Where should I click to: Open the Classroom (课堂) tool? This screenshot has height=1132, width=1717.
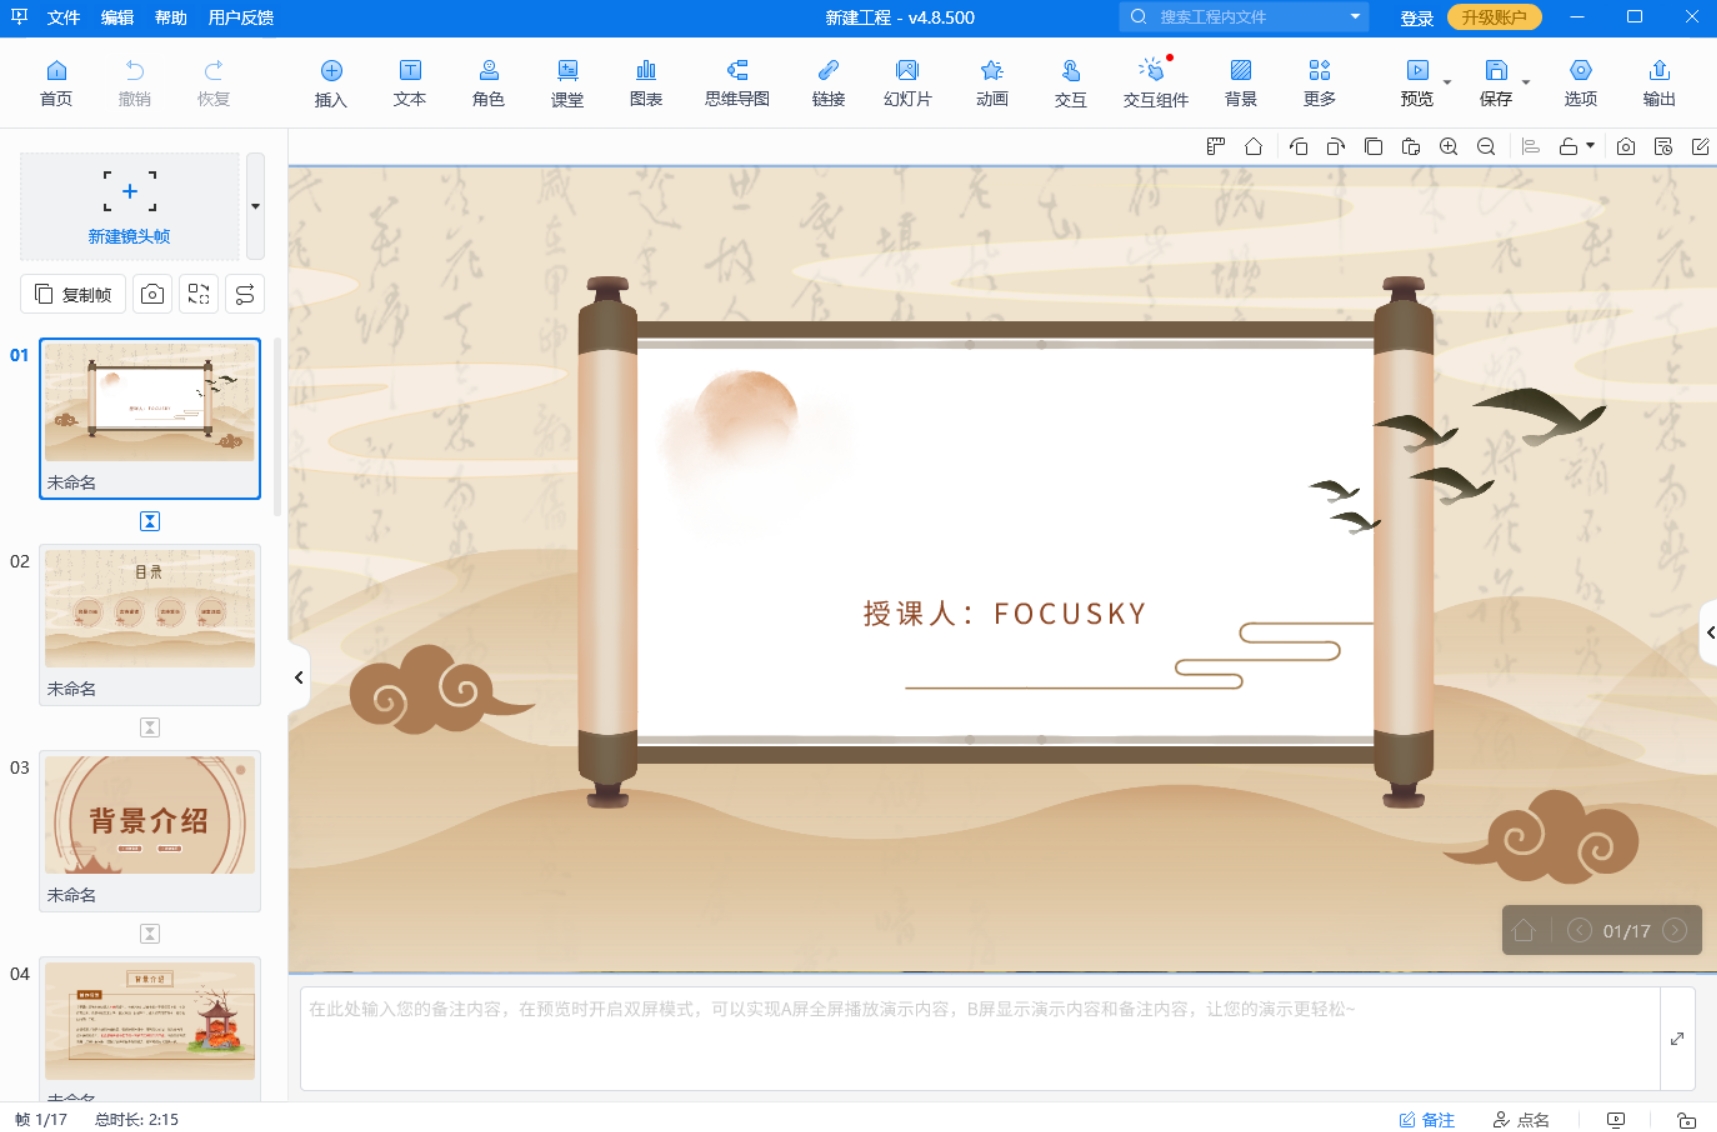[x=567, y=83]
